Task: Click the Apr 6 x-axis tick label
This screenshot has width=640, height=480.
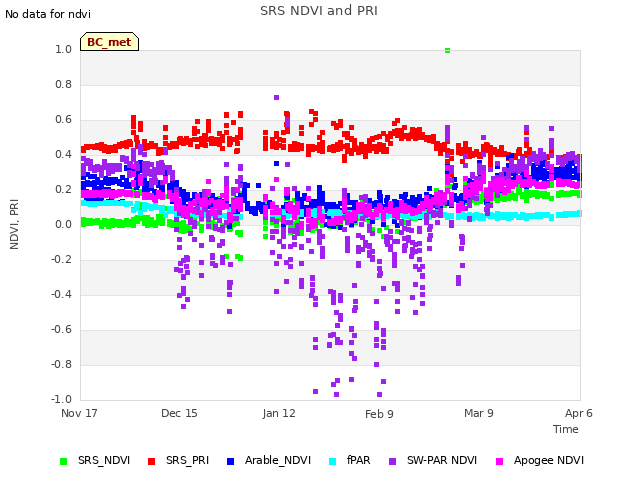Action: (x=579, y=413)
